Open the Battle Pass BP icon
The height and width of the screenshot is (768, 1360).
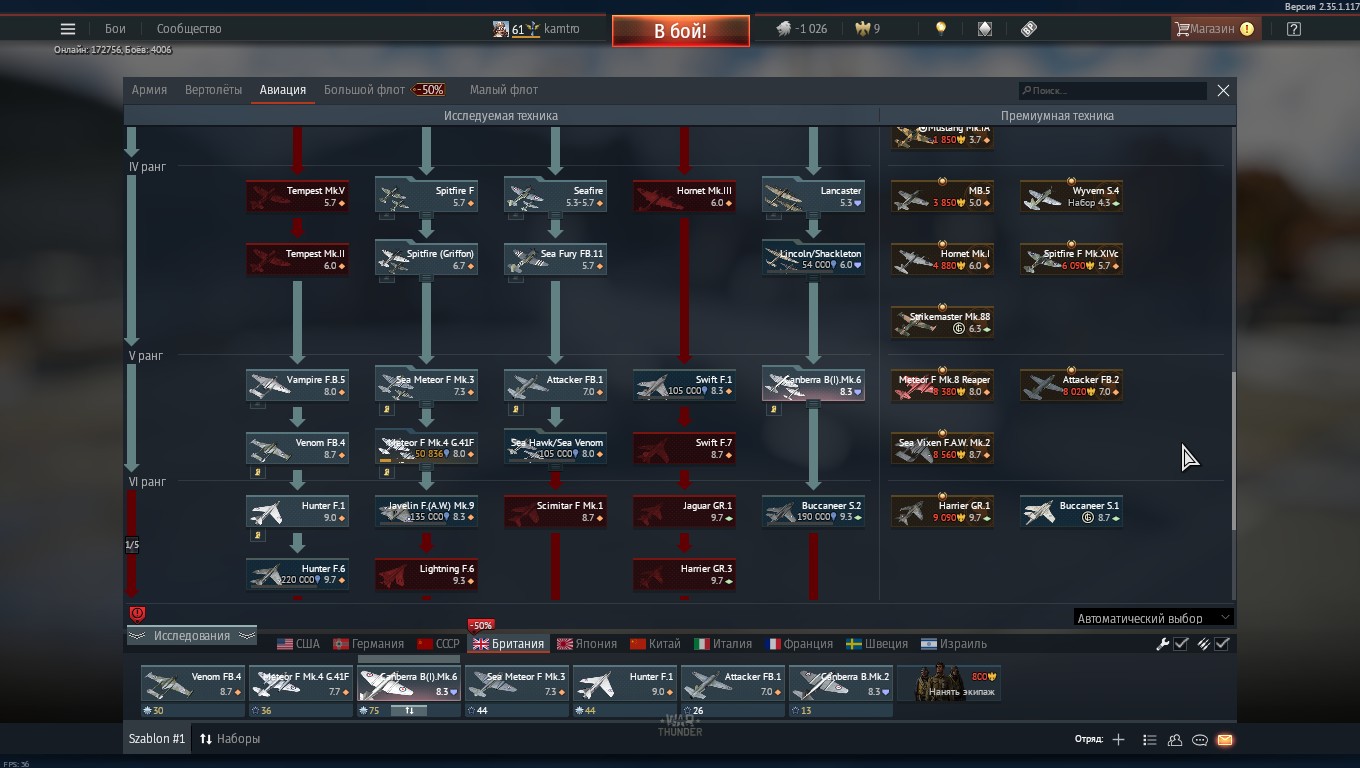1029,29
